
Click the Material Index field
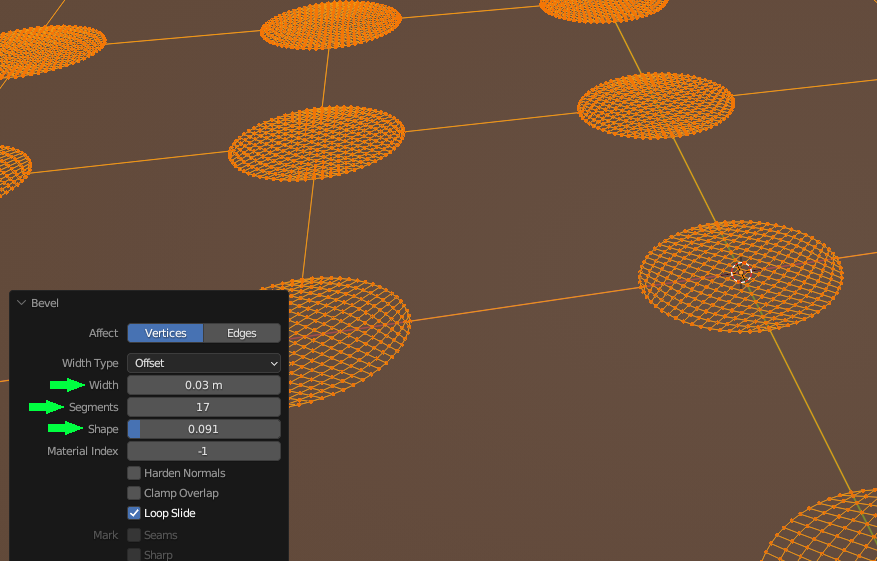[x=204, y=451]
